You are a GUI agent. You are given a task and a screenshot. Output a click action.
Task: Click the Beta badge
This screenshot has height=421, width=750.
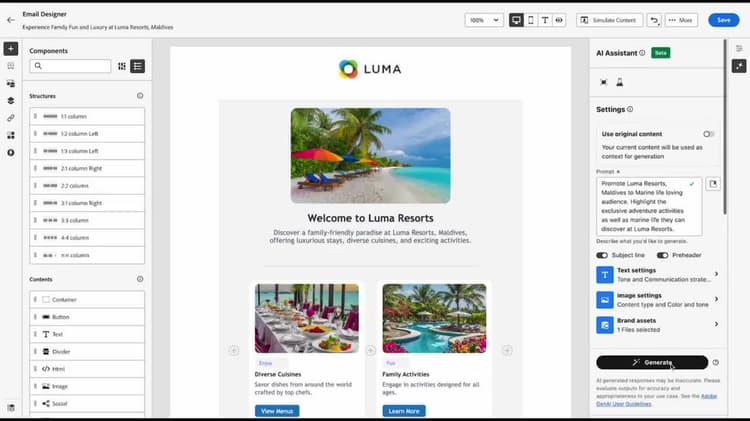tap(661, 53)
